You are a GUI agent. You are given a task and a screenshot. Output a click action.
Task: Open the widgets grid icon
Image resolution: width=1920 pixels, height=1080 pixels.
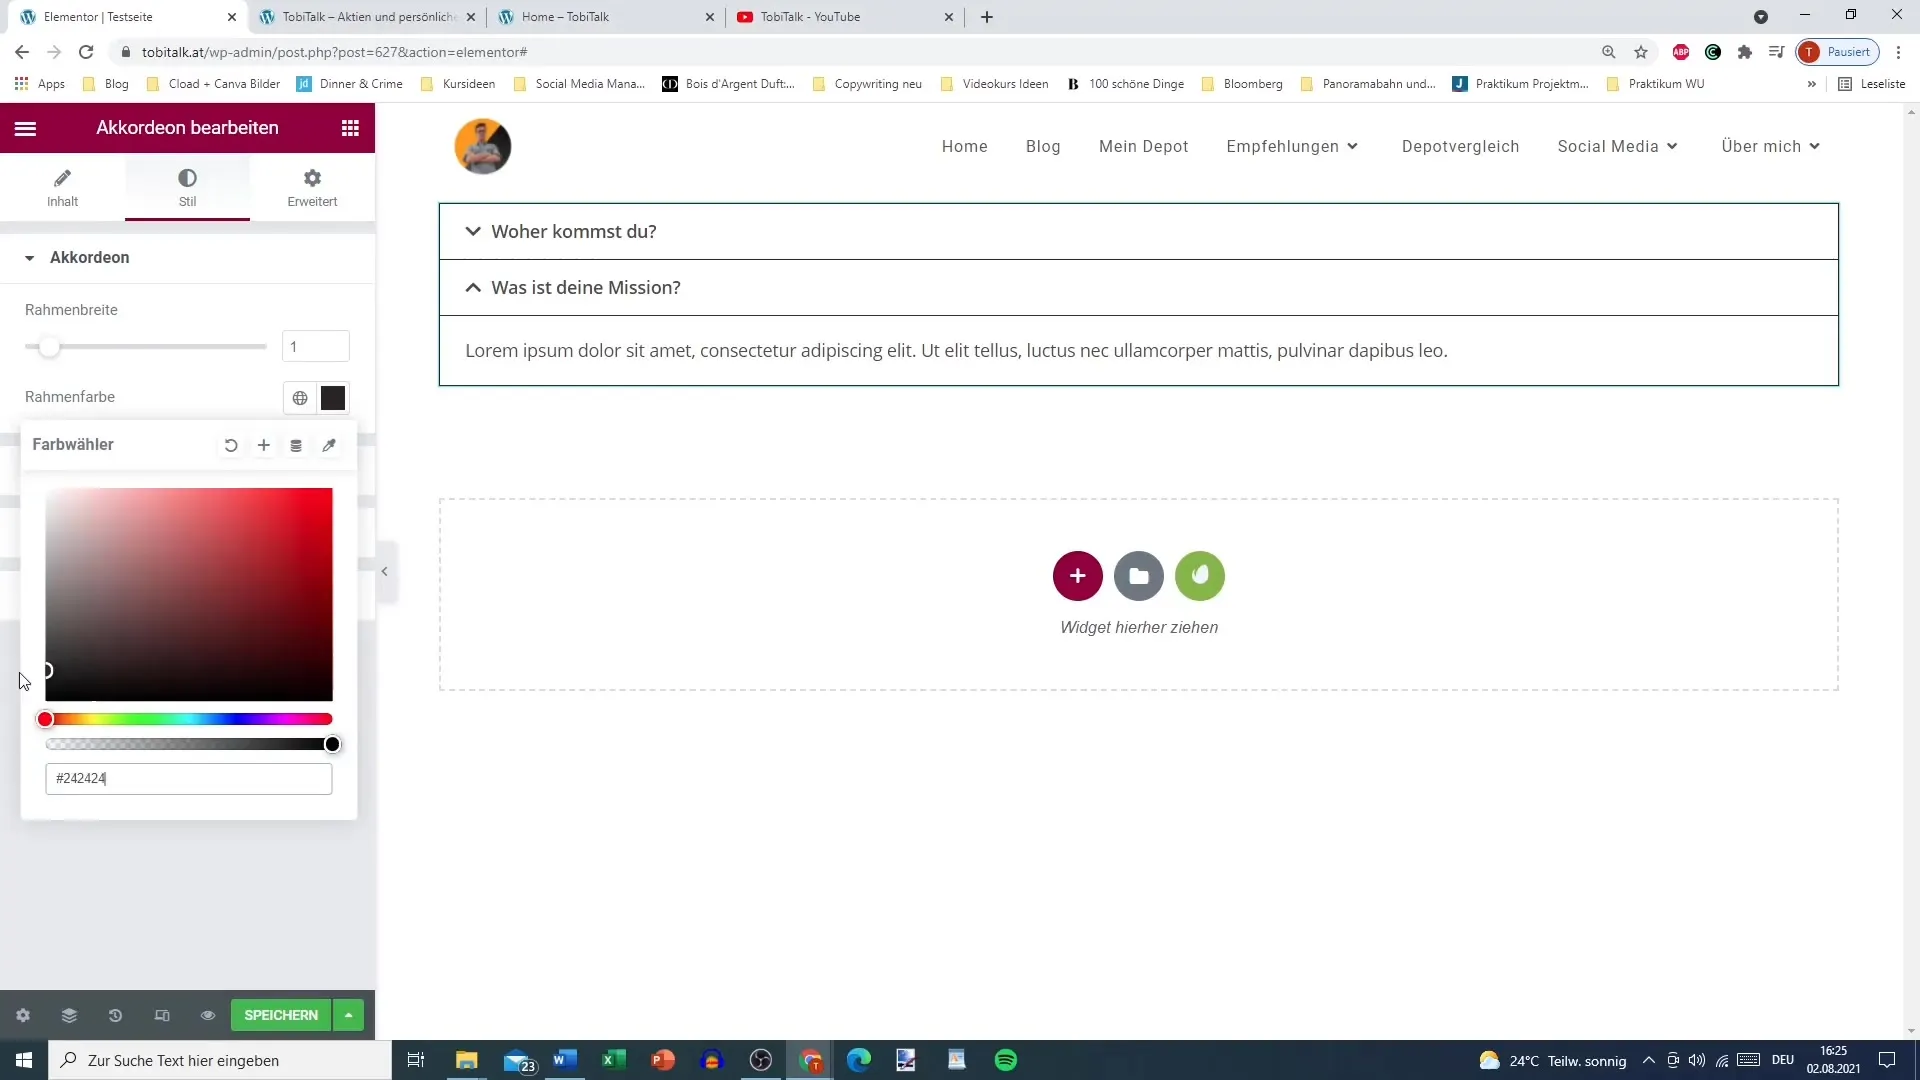click(350, 128)
